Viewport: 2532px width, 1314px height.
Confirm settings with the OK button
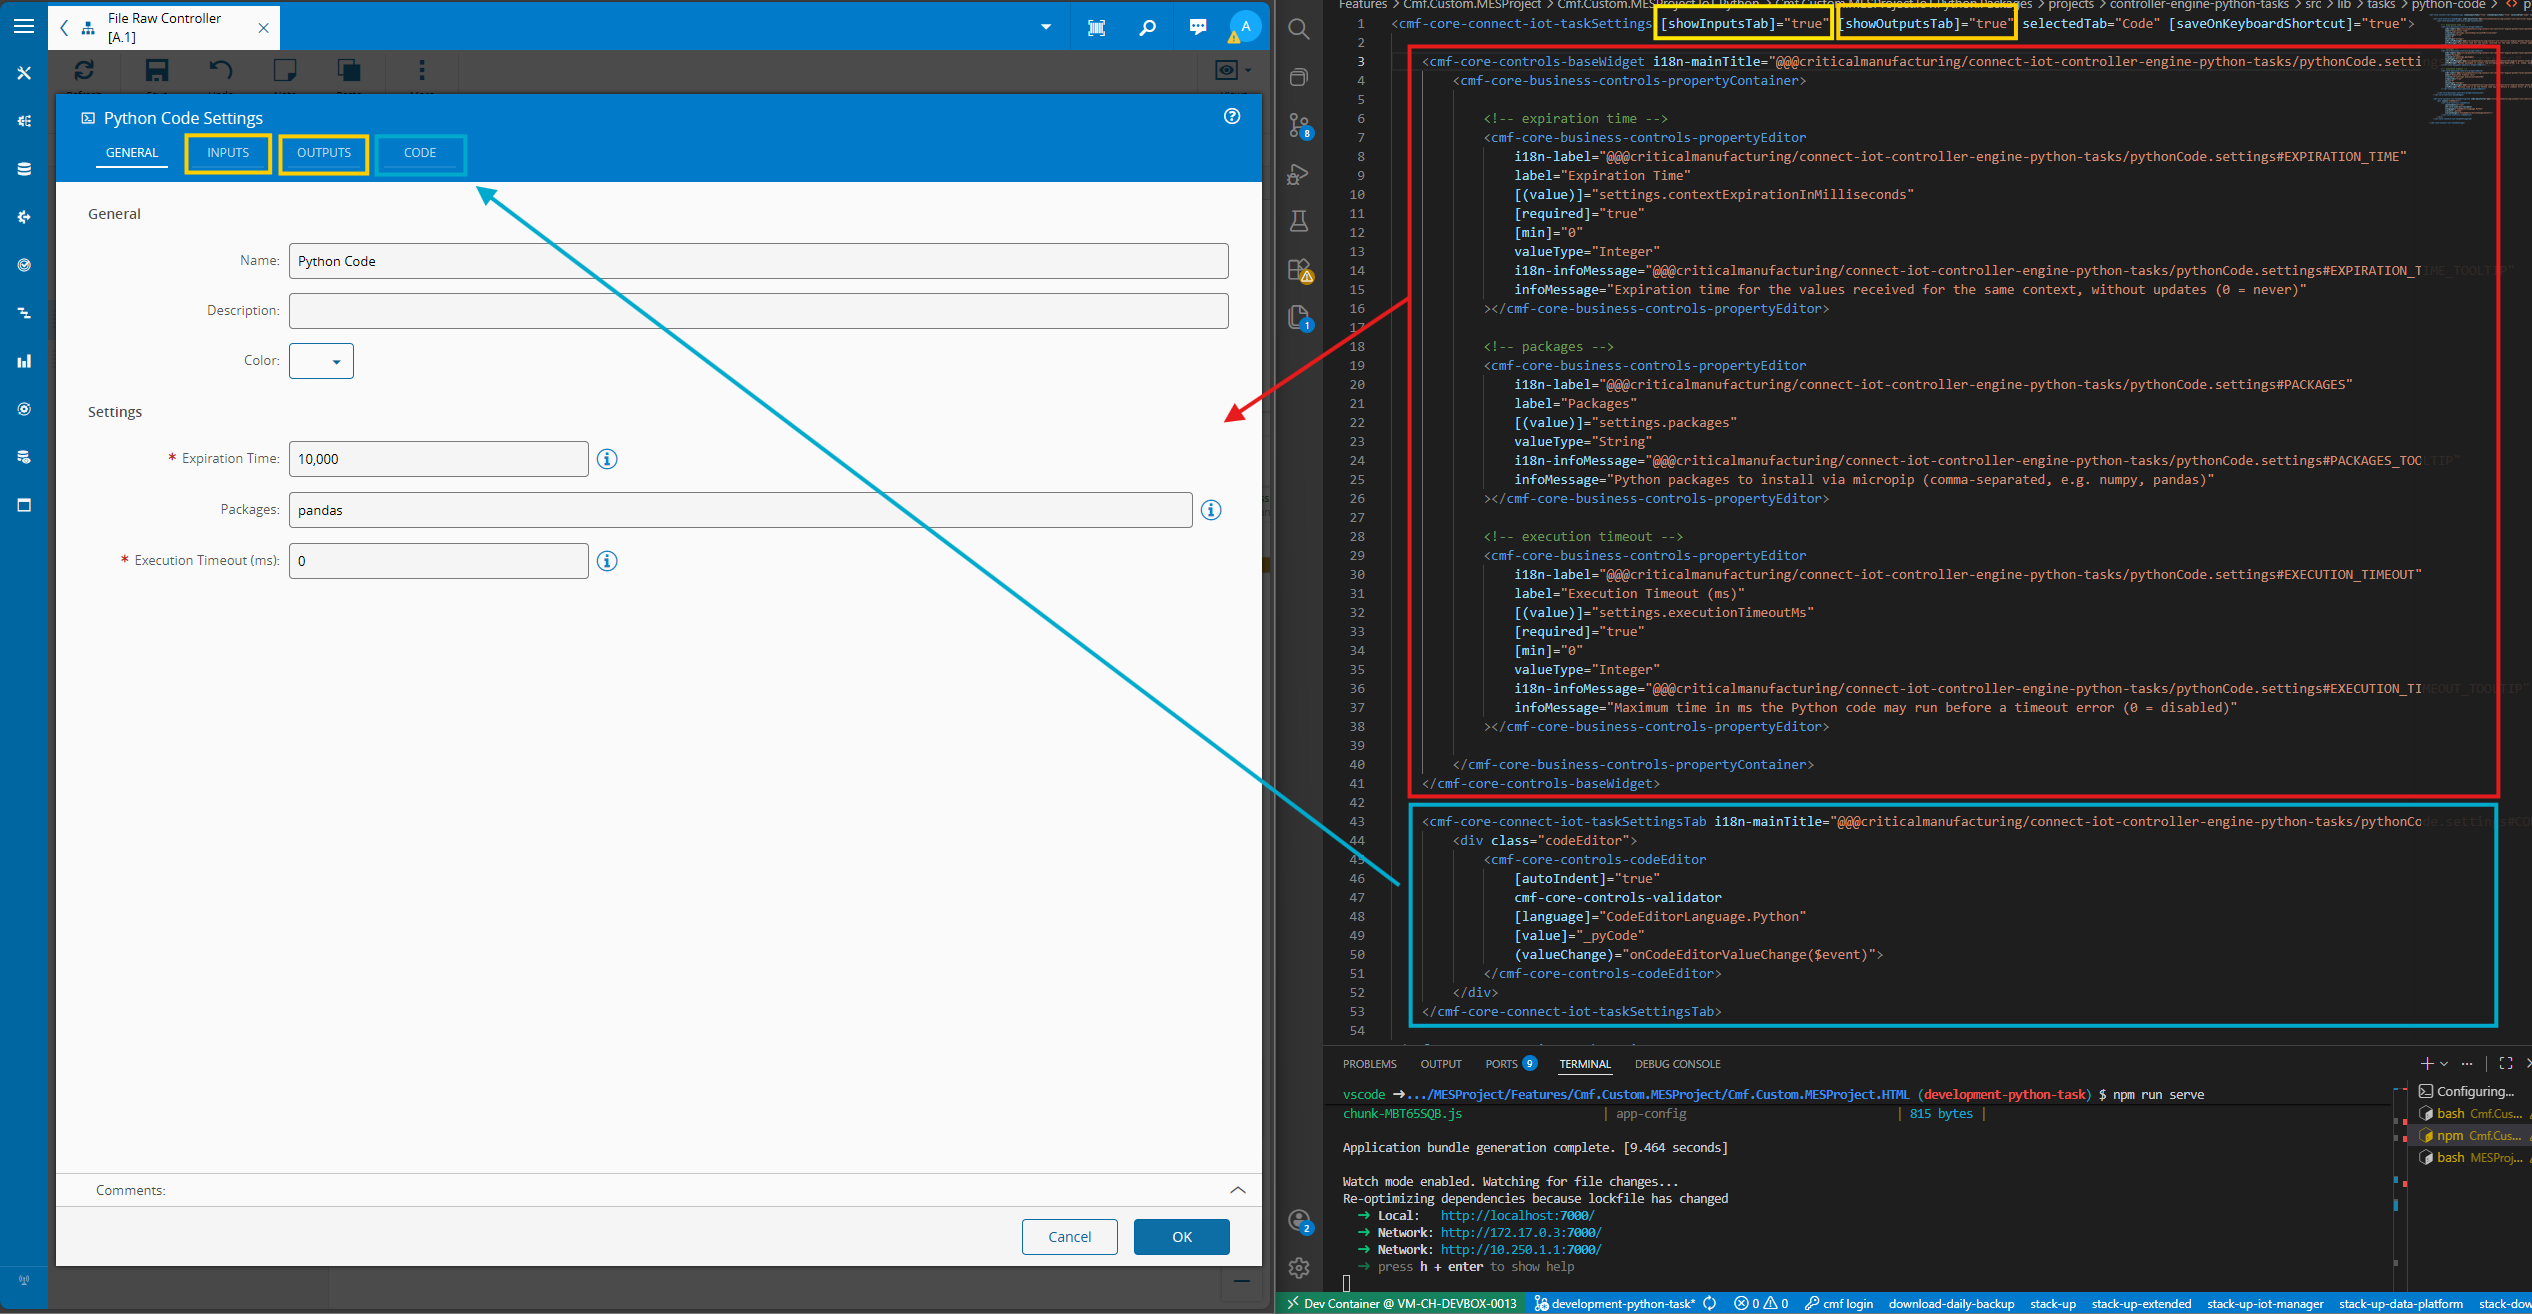pos(1181,1237)
